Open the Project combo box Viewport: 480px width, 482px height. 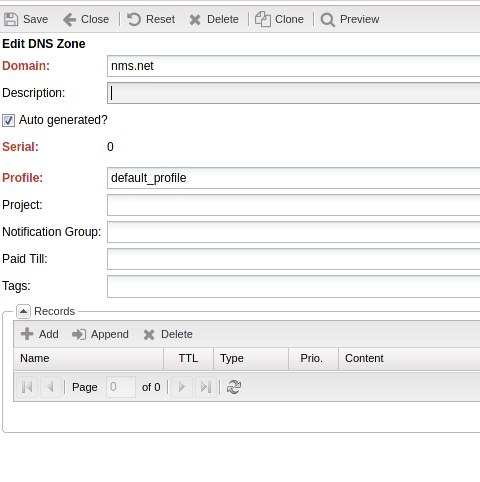coord(293,205)
